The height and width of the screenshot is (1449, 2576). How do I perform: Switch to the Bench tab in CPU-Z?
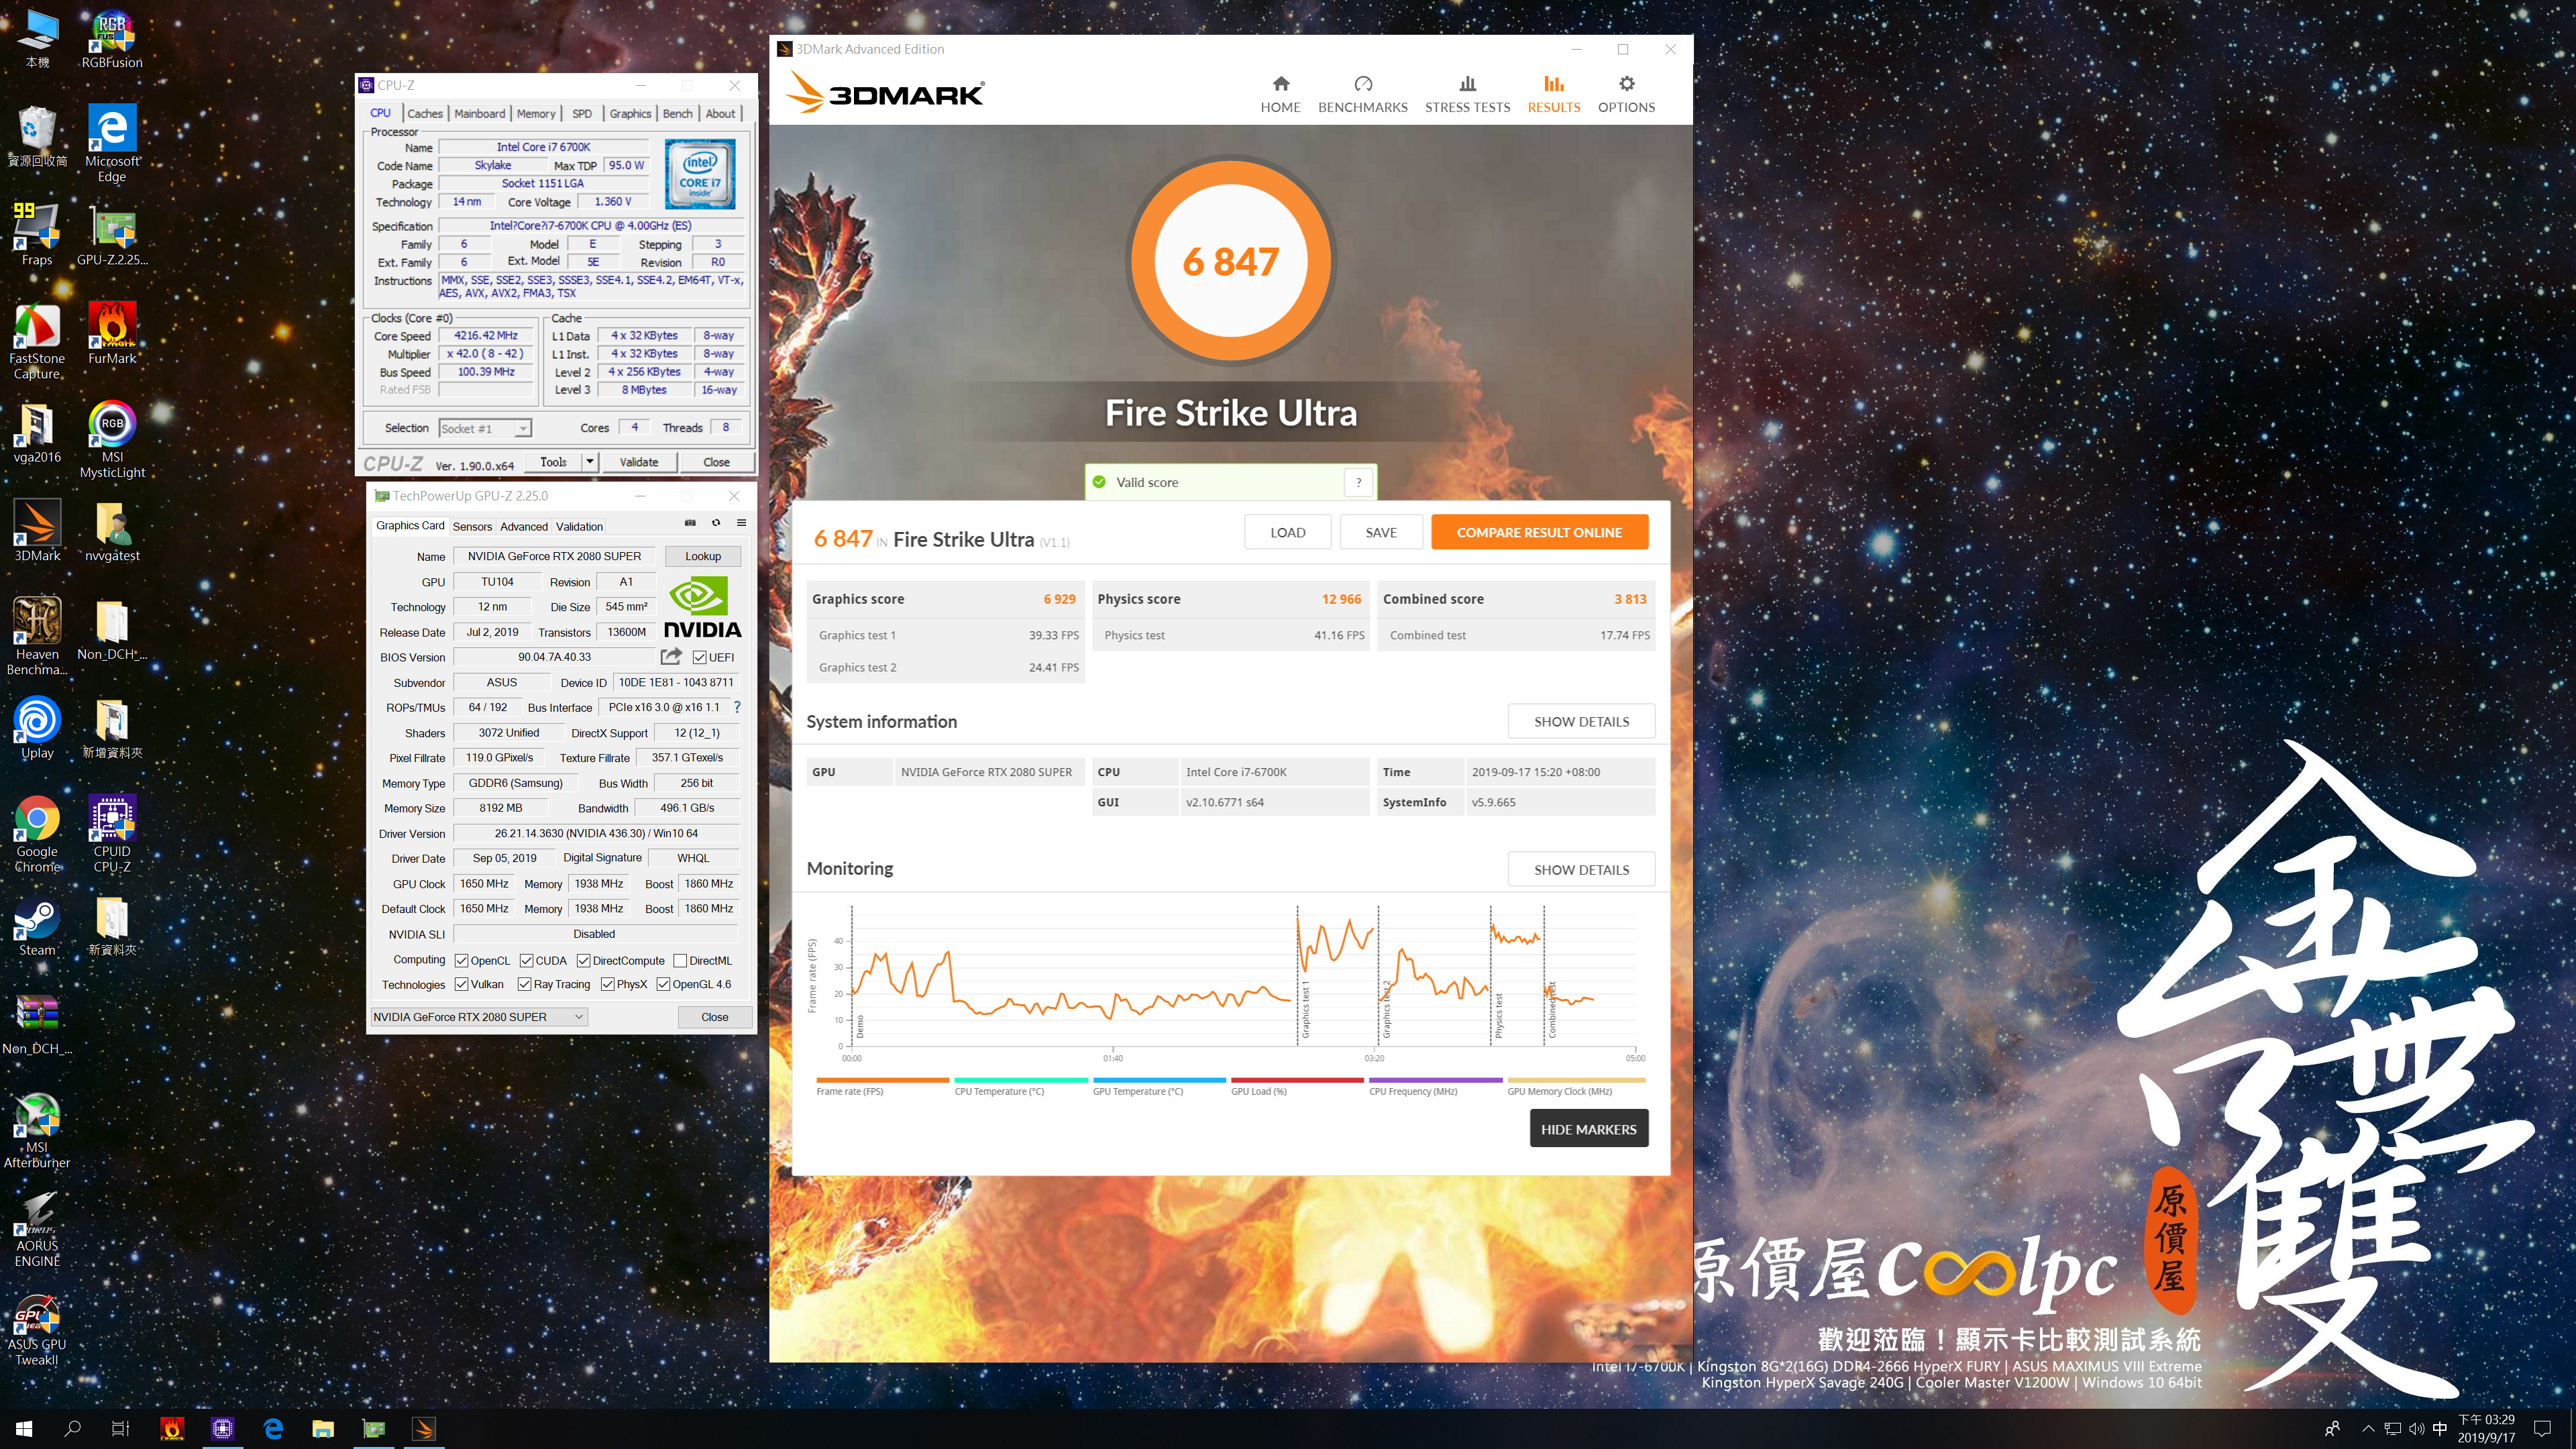[678, 113]
